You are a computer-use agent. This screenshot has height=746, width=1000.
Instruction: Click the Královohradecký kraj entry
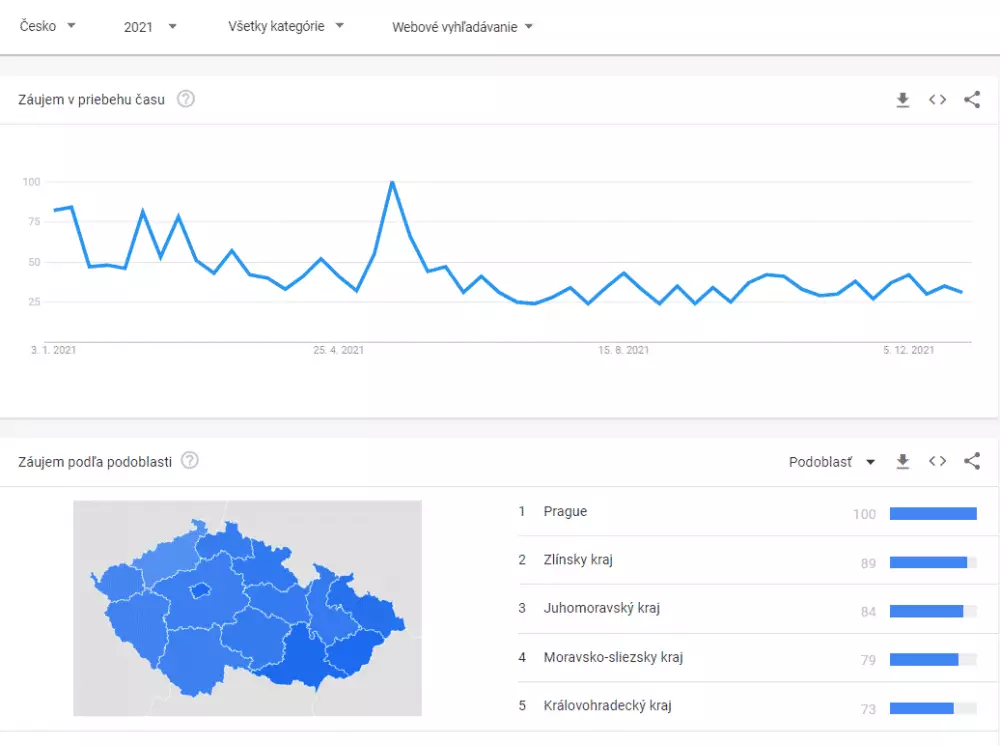pyautogui.click(x=608, y=705)
